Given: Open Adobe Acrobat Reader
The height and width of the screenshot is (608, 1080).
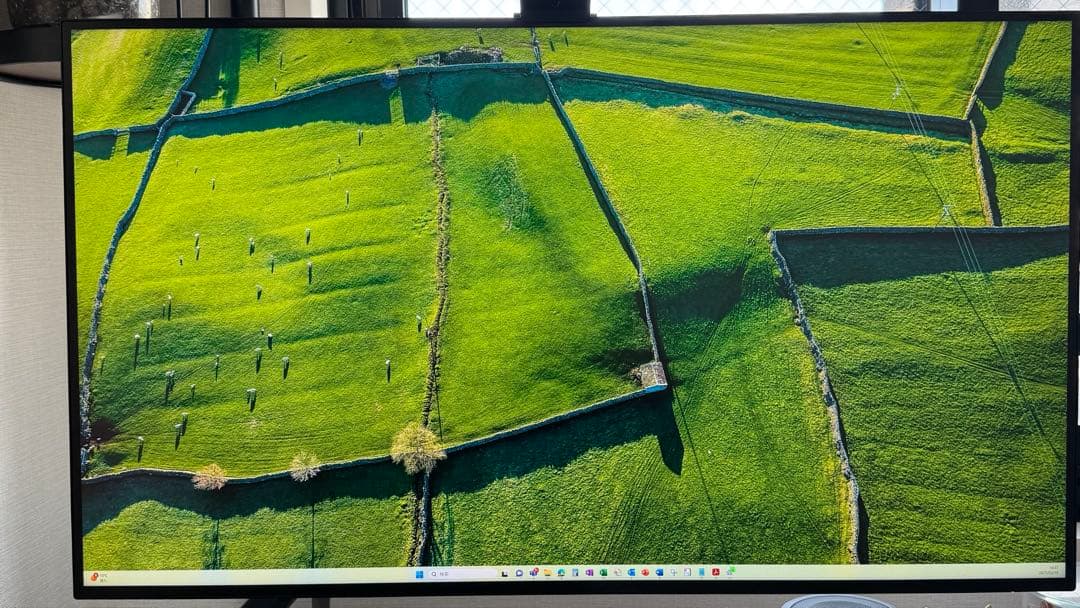Looking at the screenshot, I should [x=716, y=576].
